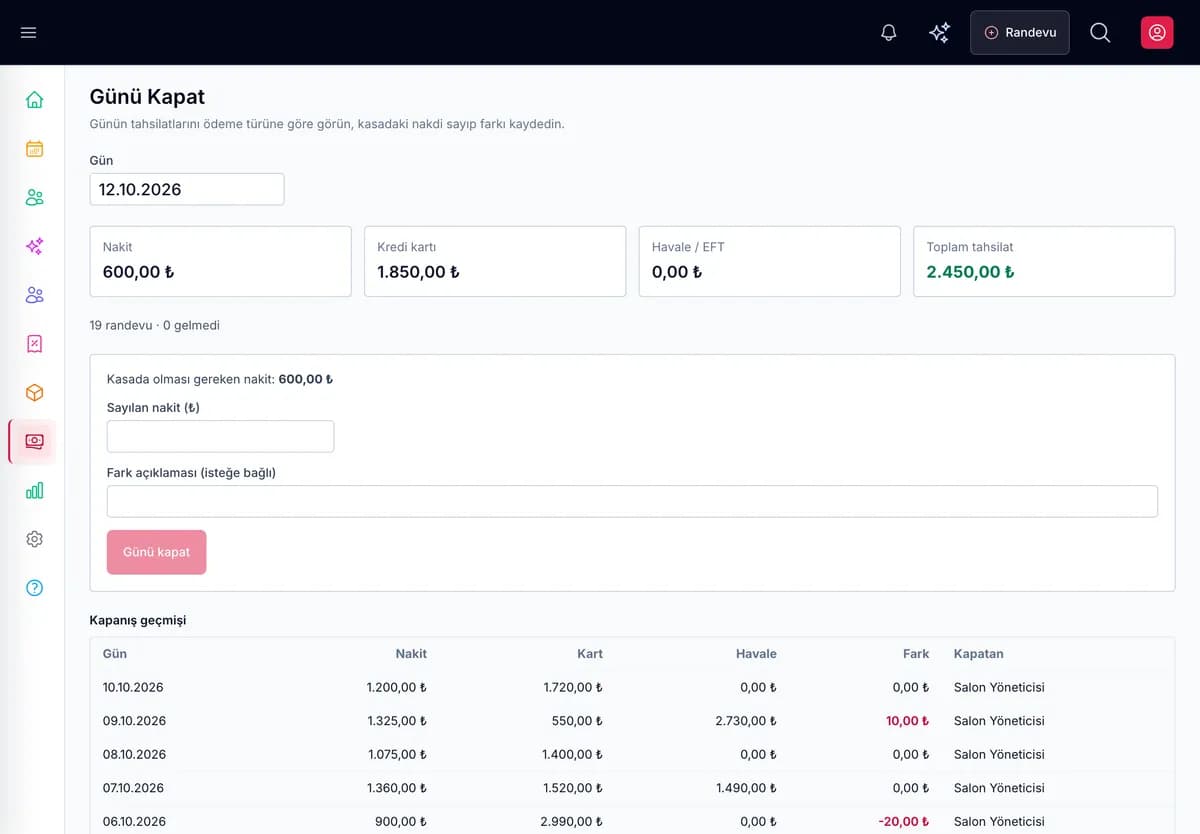Select the 08.10.2026 history row date
Viewport: 1200px width, 834px height.
coord(134,755)
